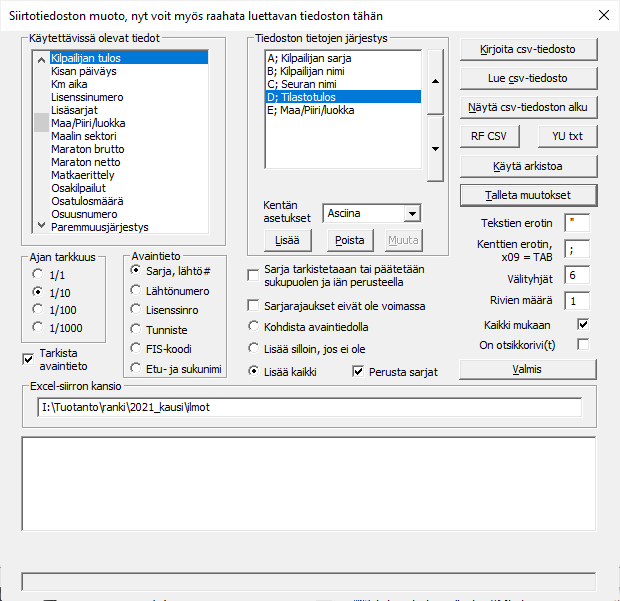Click the move-up arrow button beside field order list
This screenshot has height=601, width=620.
coord(434,82)
